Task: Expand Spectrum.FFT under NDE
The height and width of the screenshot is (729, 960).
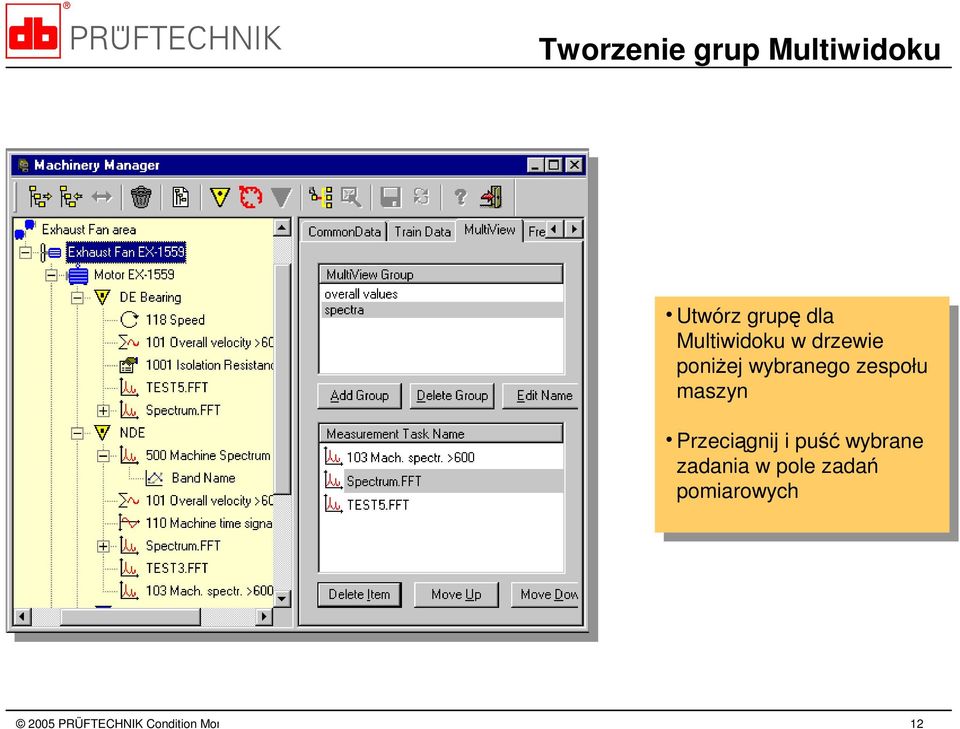Action: 103,545
